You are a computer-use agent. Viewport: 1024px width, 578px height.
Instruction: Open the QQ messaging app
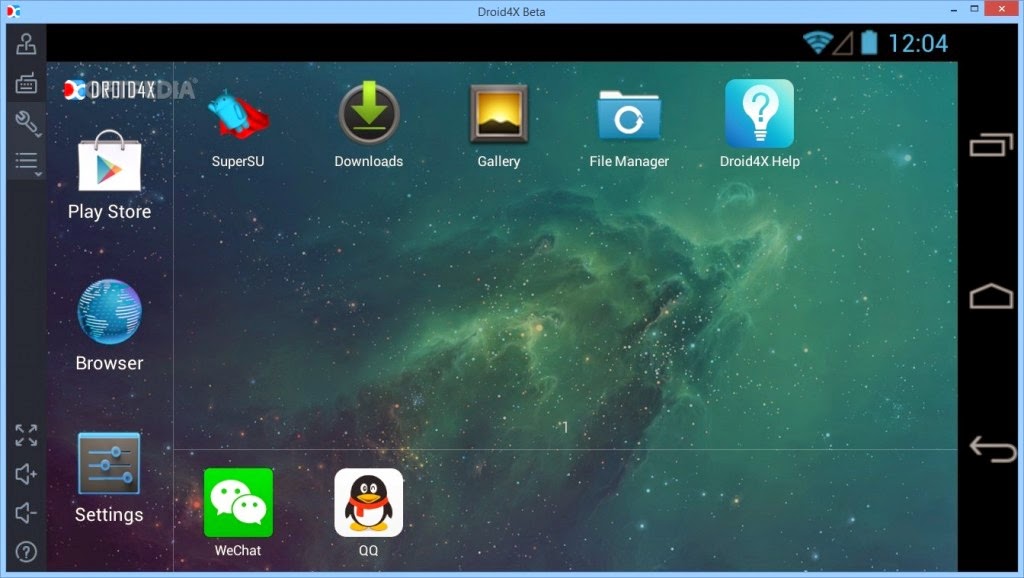(368, 500)
